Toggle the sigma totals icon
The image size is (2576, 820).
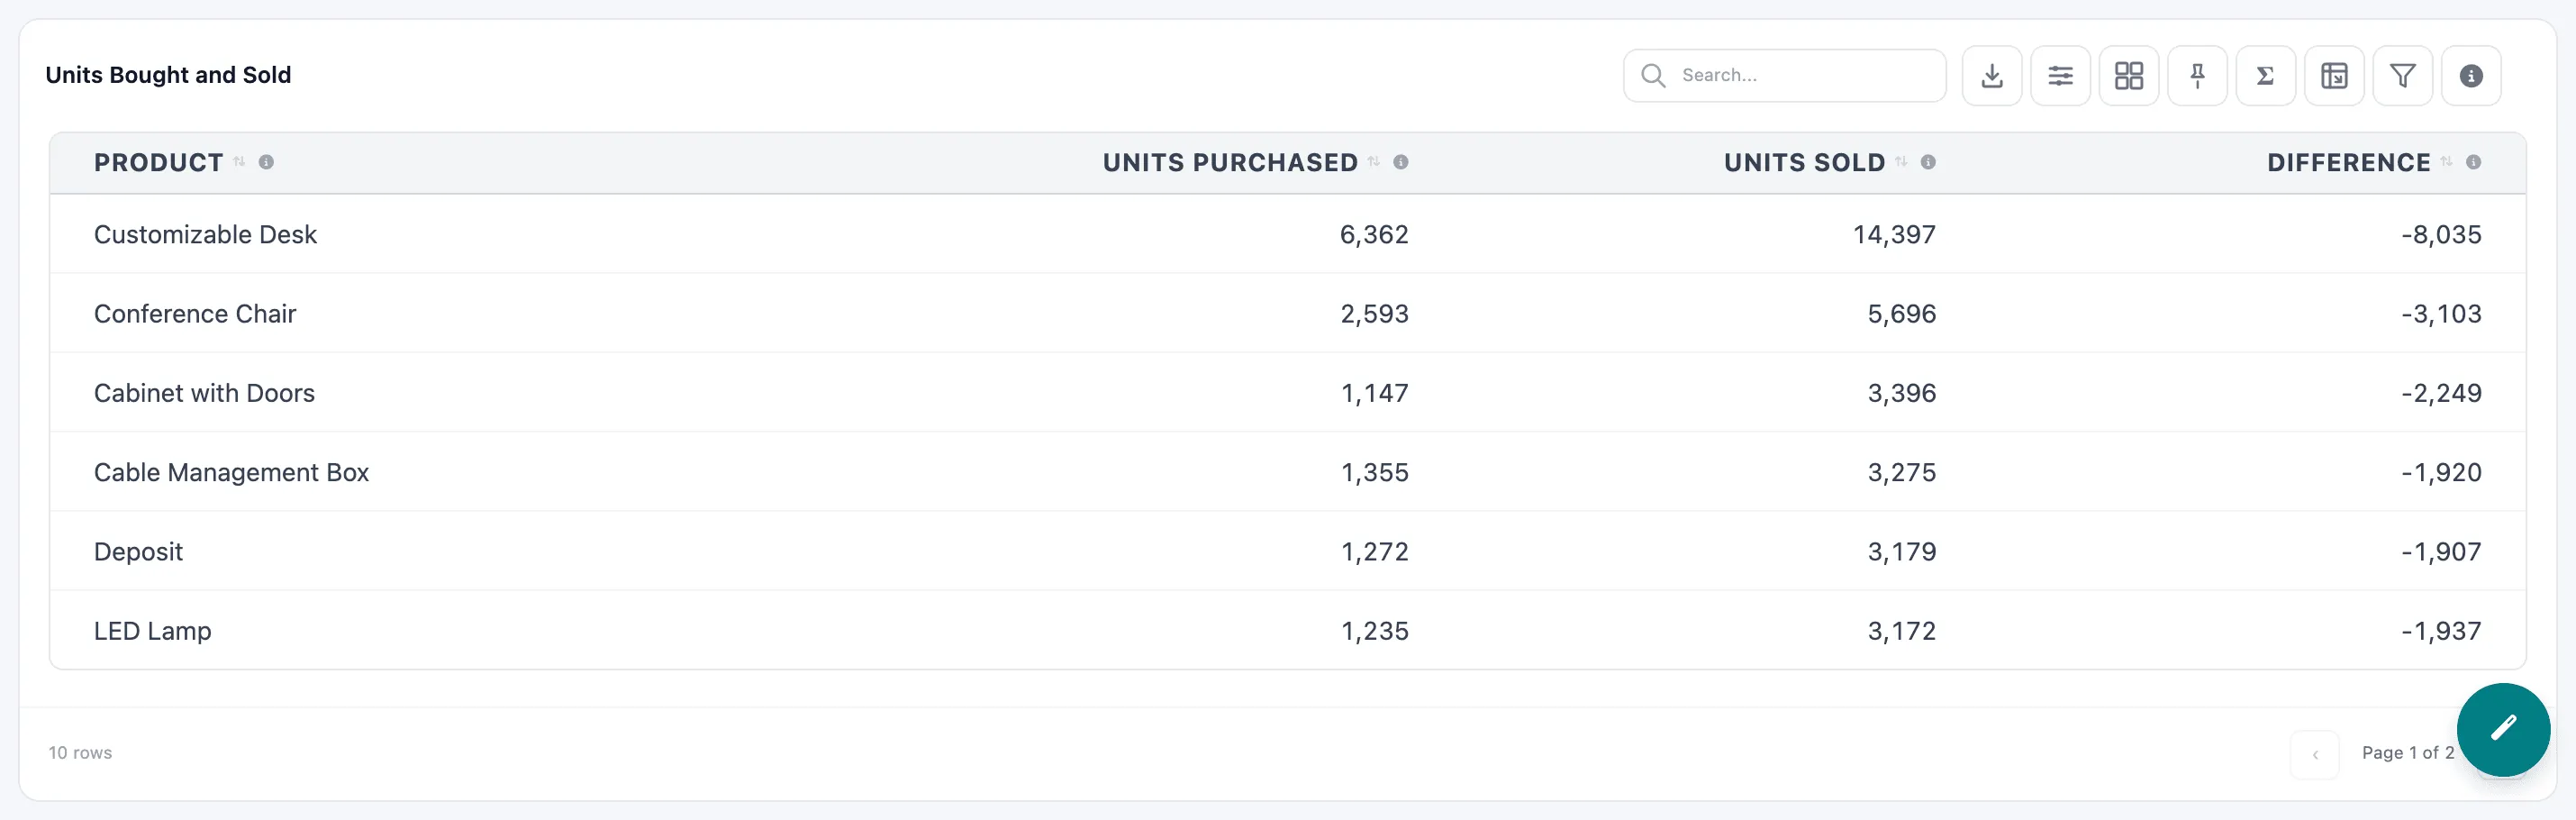click(2265, 76)
